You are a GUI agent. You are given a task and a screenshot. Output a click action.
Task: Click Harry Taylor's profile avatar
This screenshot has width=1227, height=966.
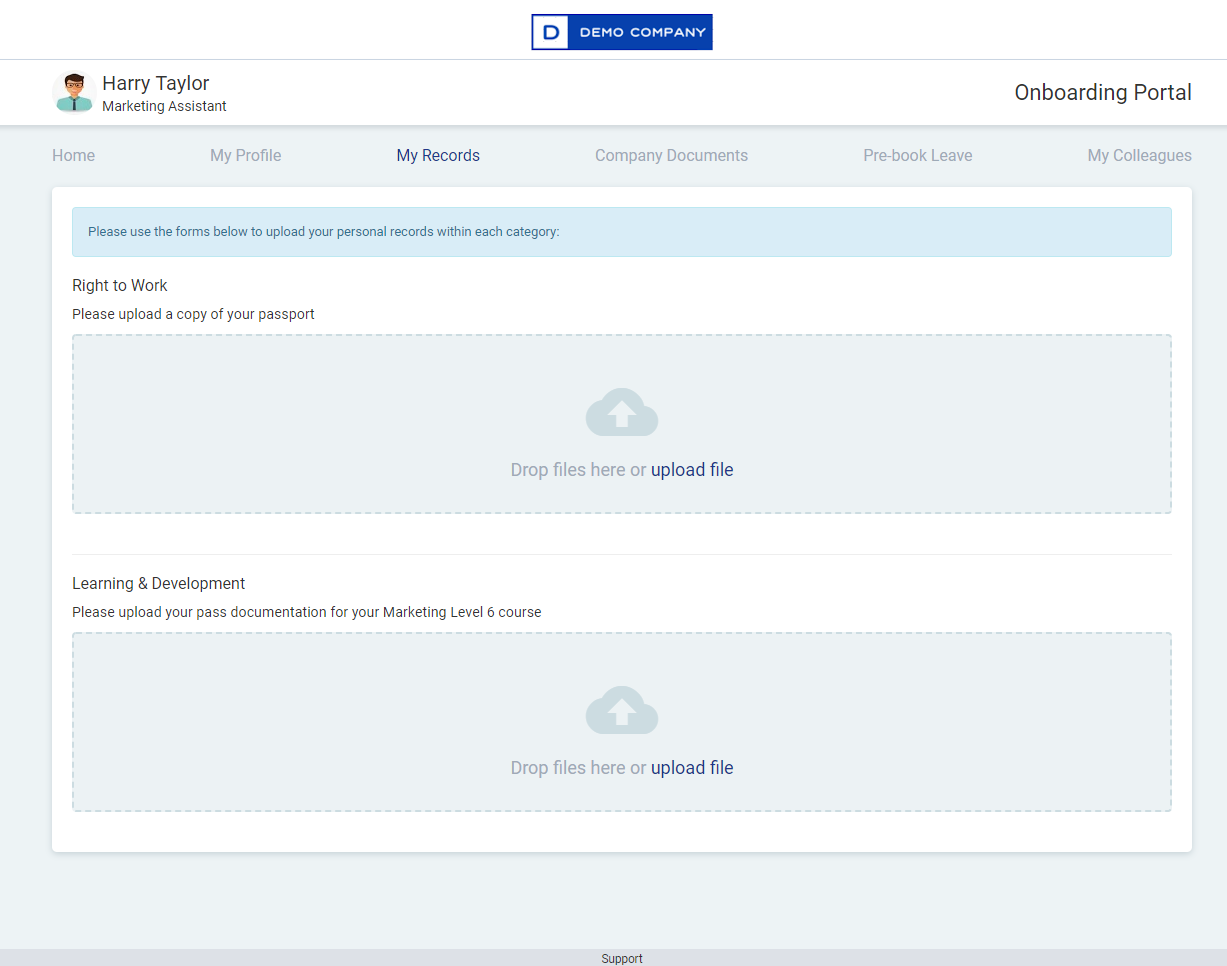coord(74,92)
